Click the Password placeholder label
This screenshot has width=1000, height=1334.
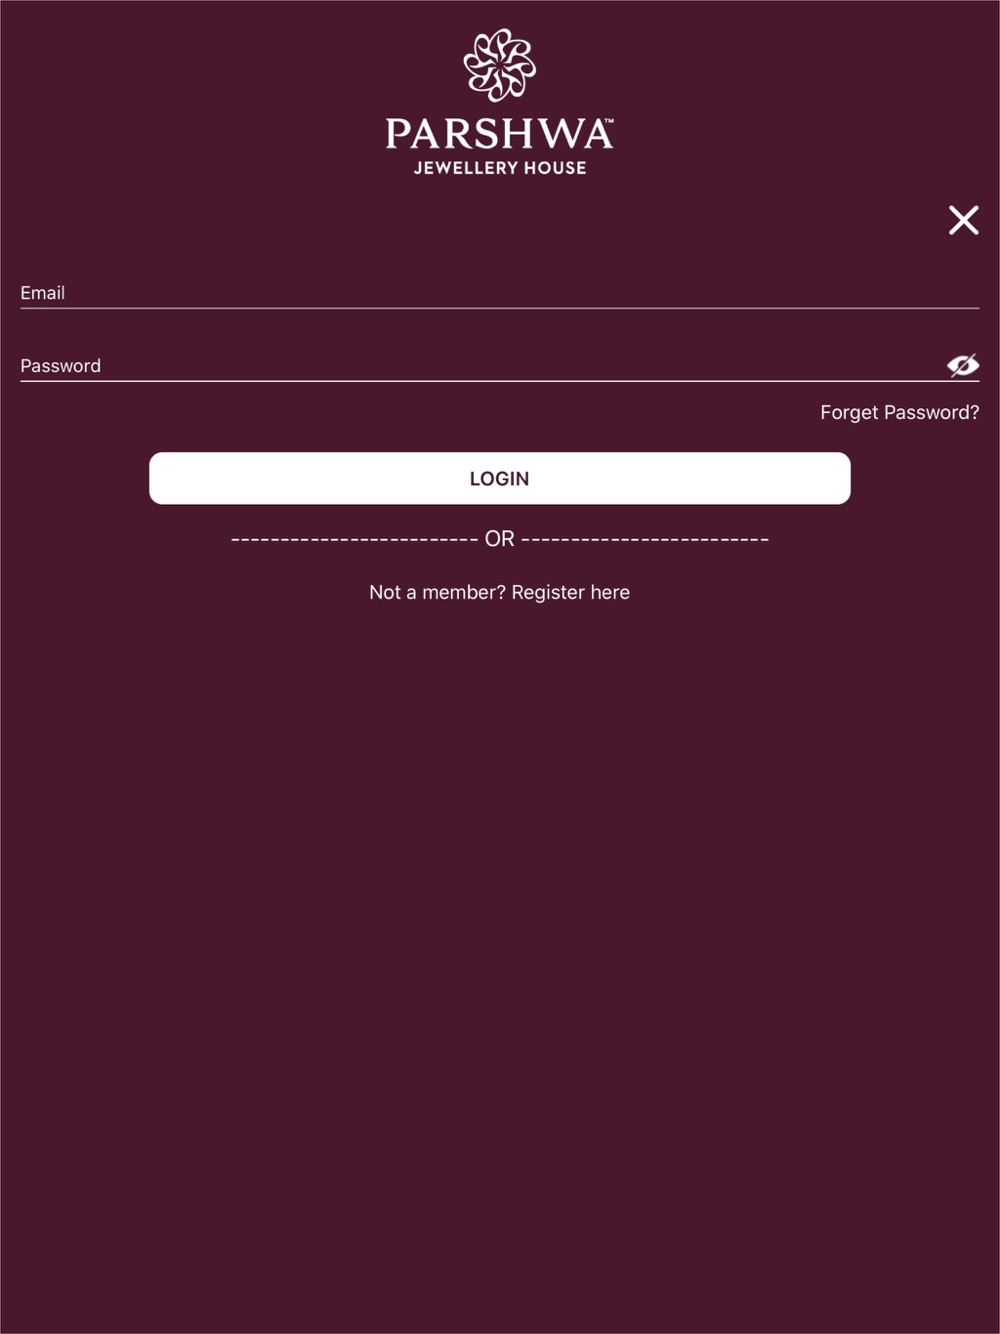61,366
